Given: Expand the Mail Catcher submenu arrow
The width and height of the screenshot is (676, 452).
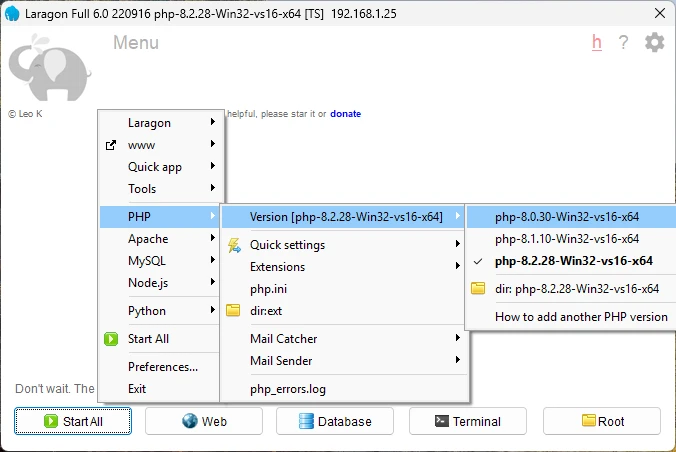Looking at the screenshot, I should click(x=457, y=337).
